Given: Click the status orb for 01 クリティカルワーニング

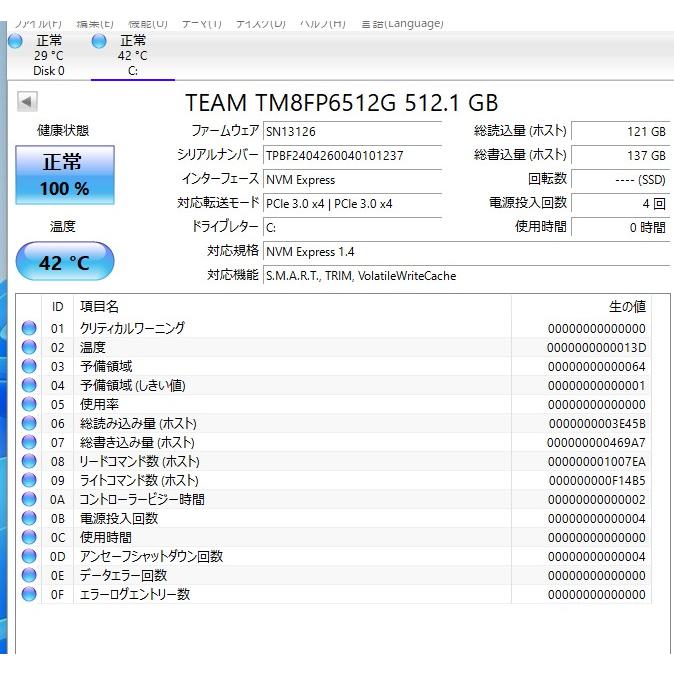Looking at the screenshot, I should tap(29, 328).
